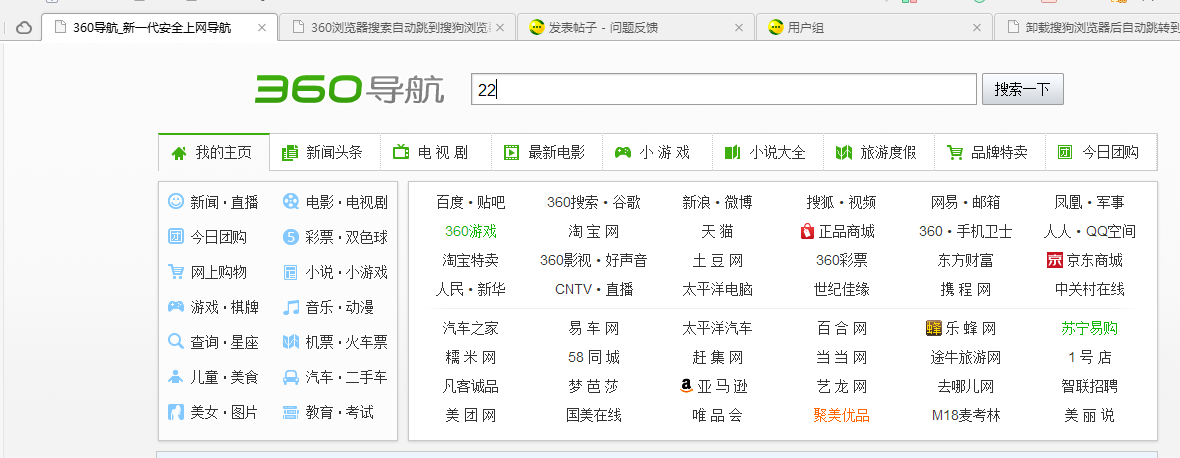1180x458 pixels.
Task: Open the 唯品会 link
Action: [x=717, y=415]
